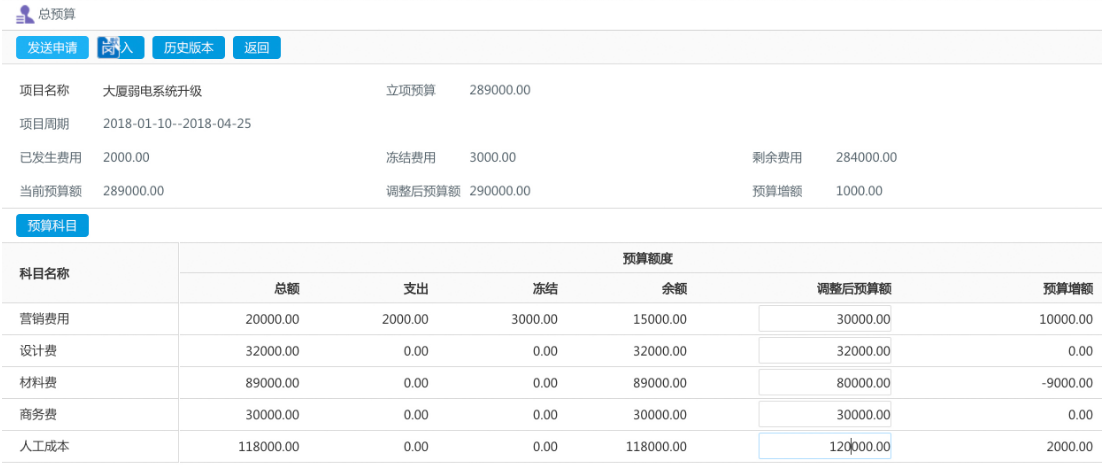The height and width of the screenshot is (473, 1102).
Task: Click the 预算额度 group header
Action: click(x=648, y=259)
